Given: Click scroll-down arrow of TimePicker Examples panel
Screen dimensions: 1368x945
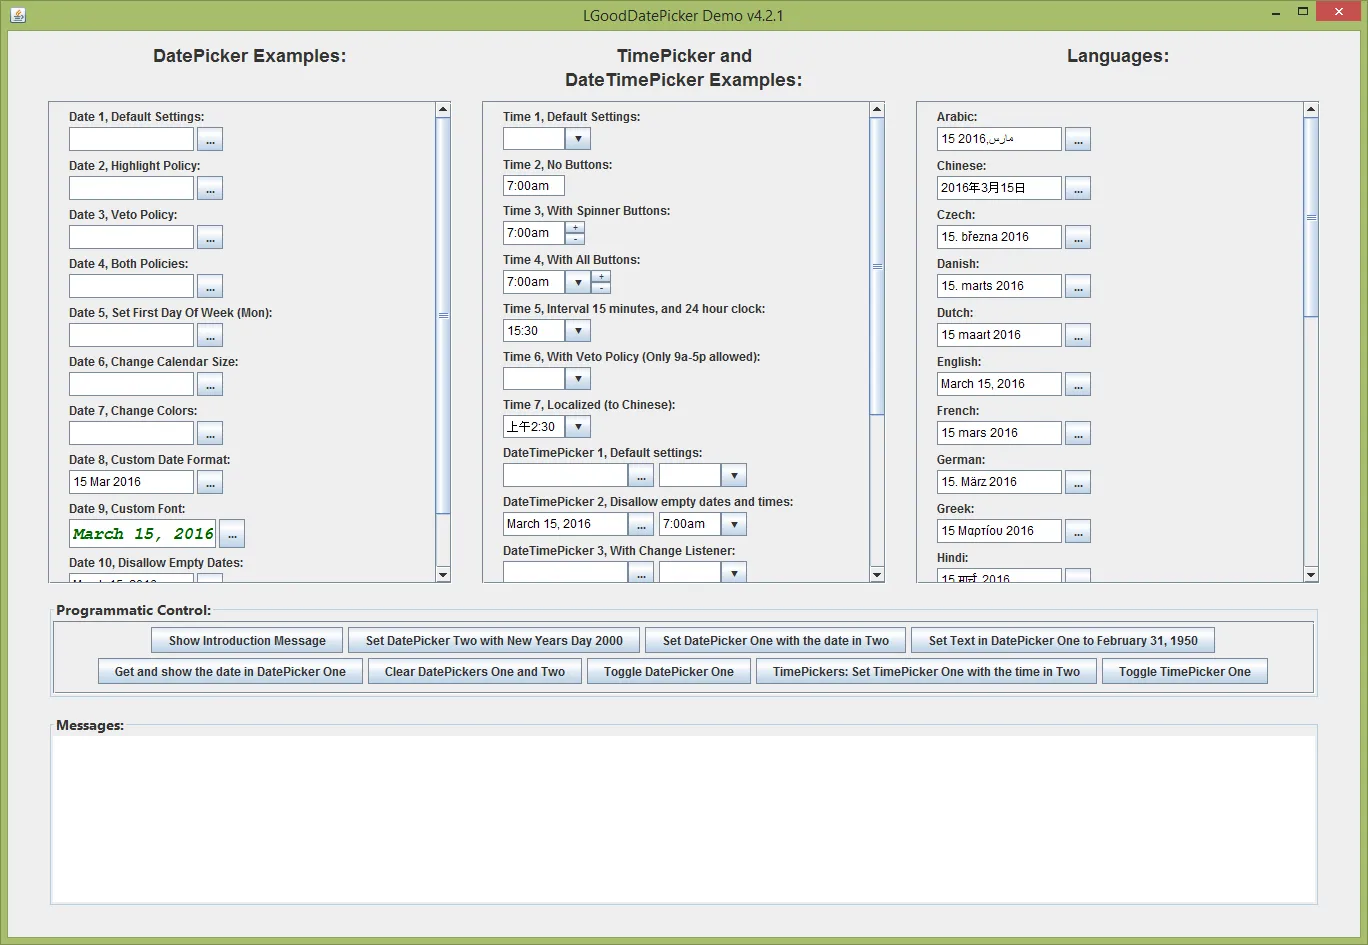Looking at the screenshot, I should point(877,575).
